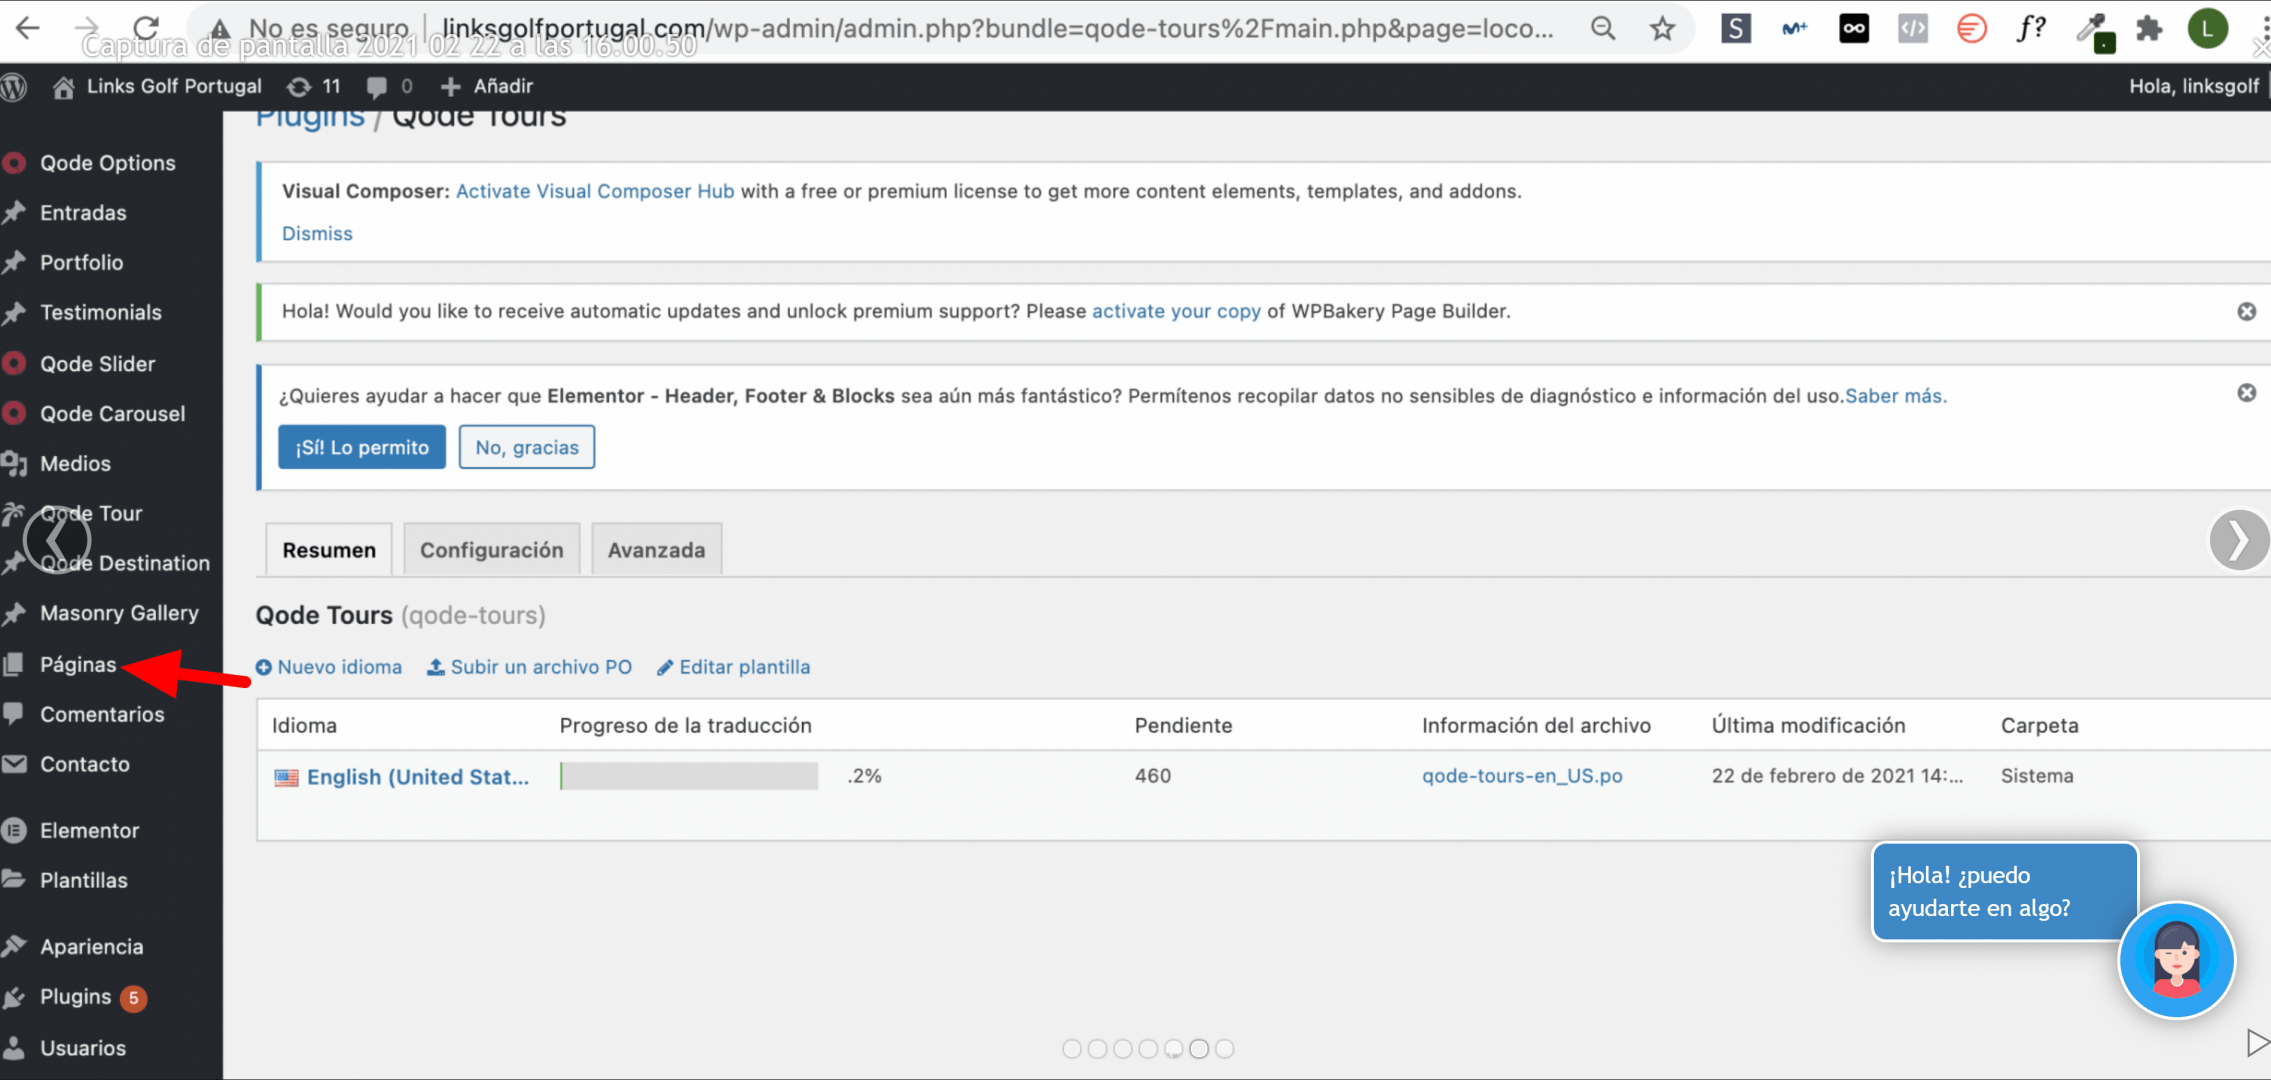Close the WPBakery notice with X icon
Image resolution: width=2271 pixels, height=1080 pixels.
click(x=2247, y=312)
